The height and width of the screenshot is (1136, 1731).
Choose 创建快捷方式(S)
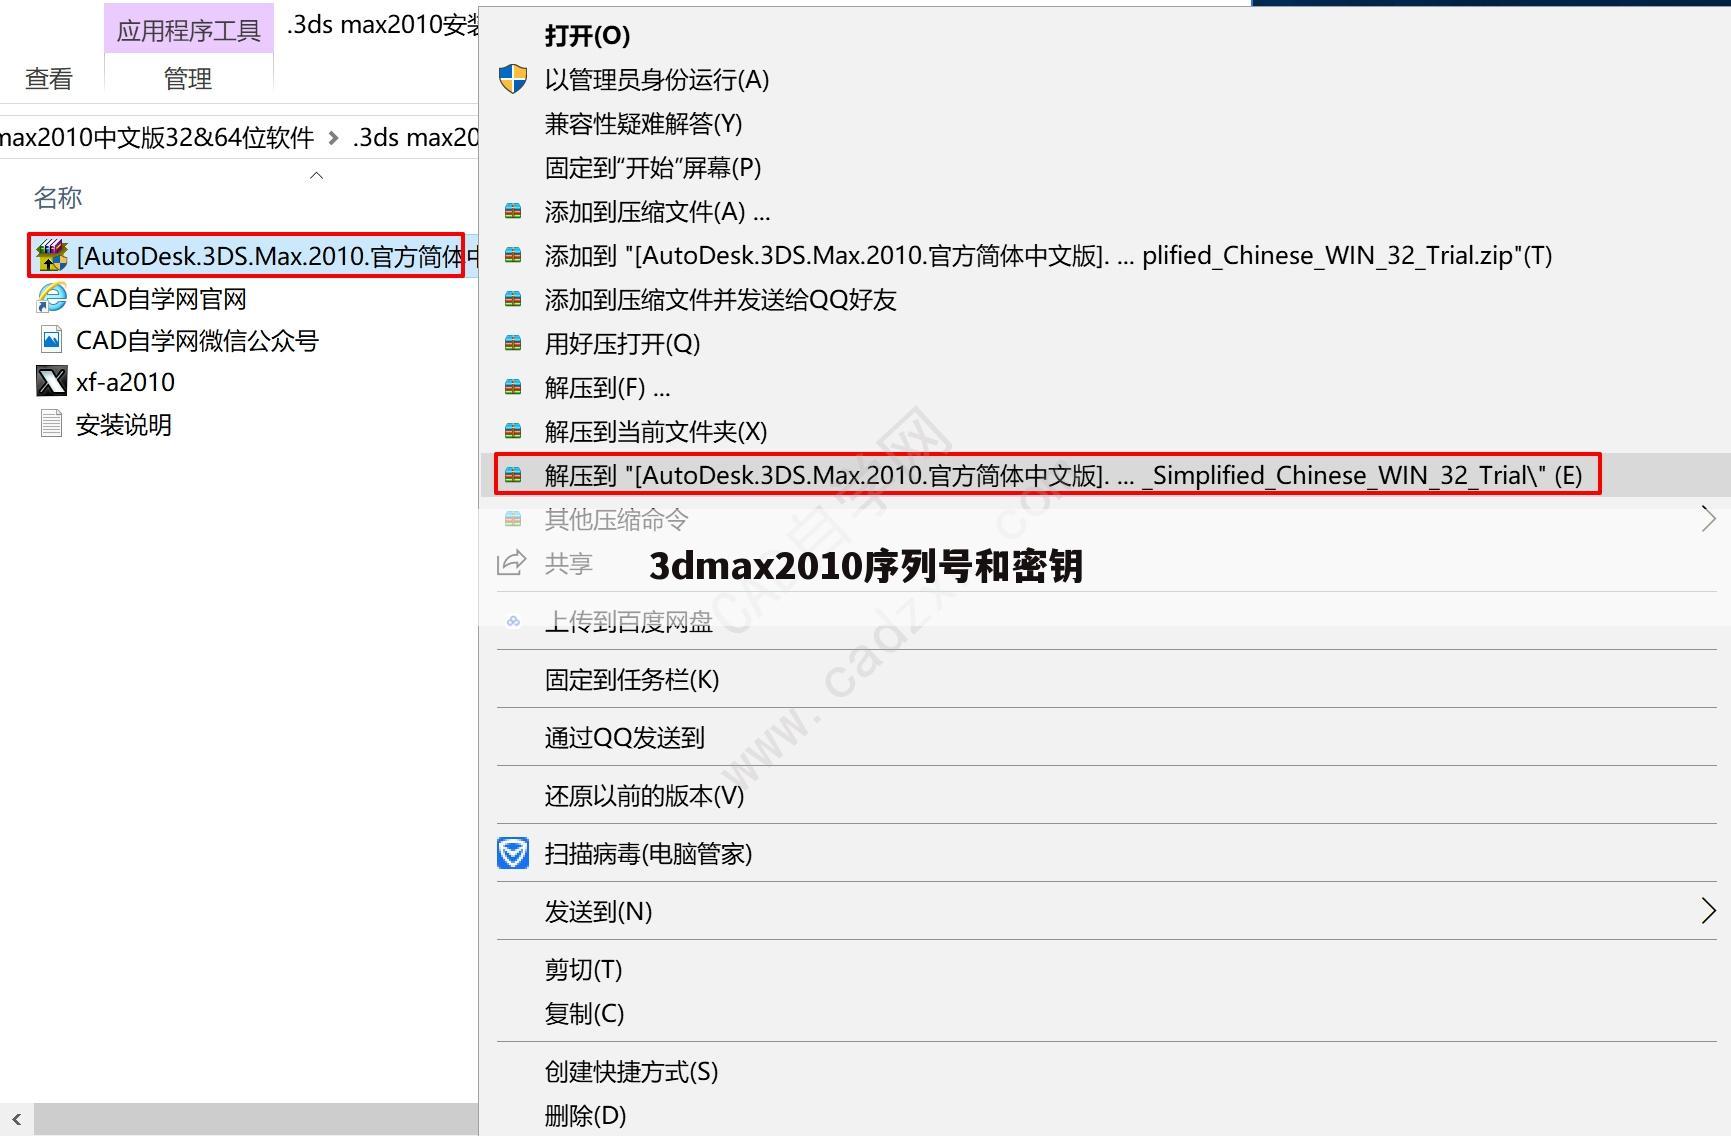(x=631, y=1072)
